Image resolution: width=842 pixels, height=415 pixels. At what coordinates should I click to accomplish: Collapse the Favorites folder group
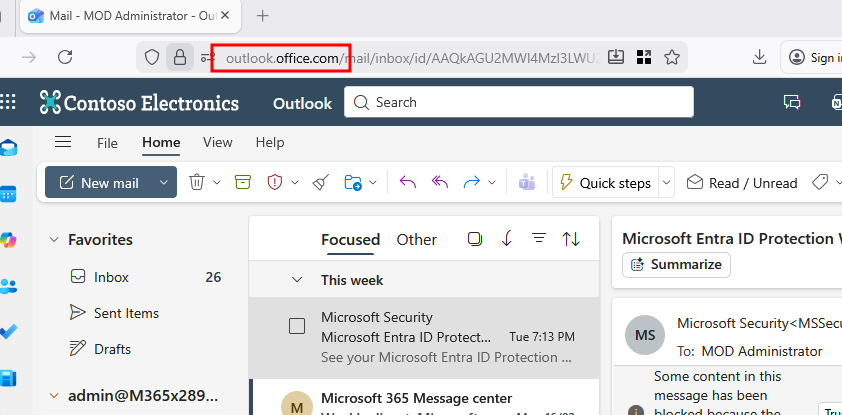tap(53, 240)
